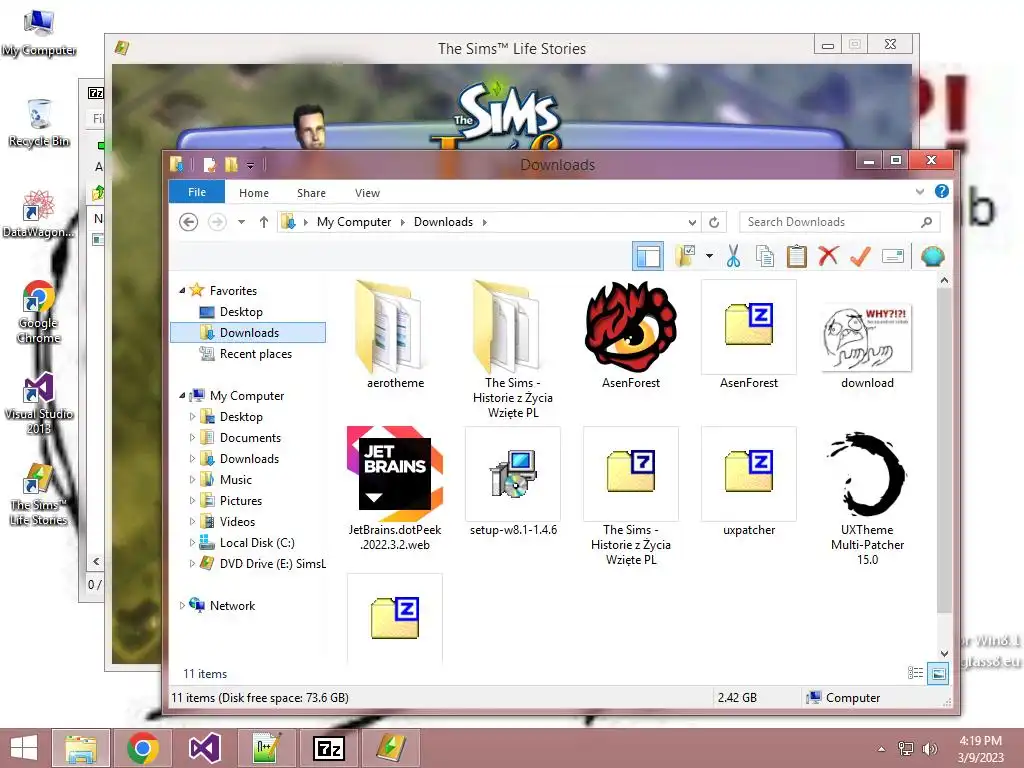Open quick access toolbar customize dropdown
This screenshot has width=1024, height=768.
click(x=250, y=165)
